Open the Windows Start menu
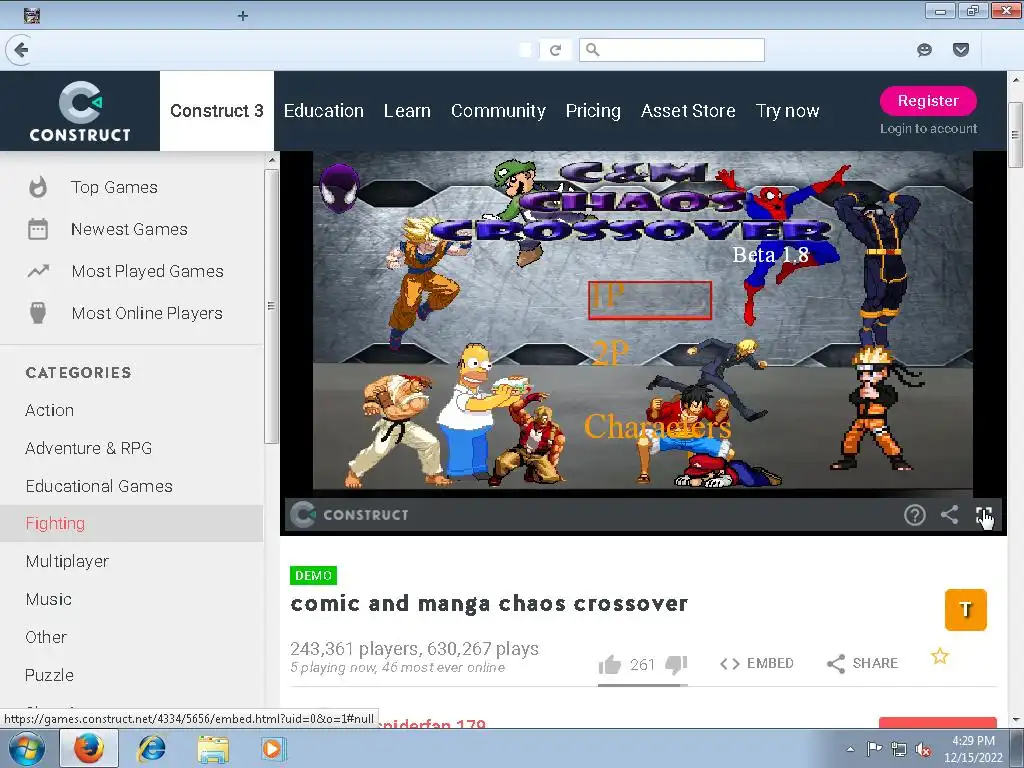Image resolution: width=1024 pixels, height=768 pixels. 27,749
